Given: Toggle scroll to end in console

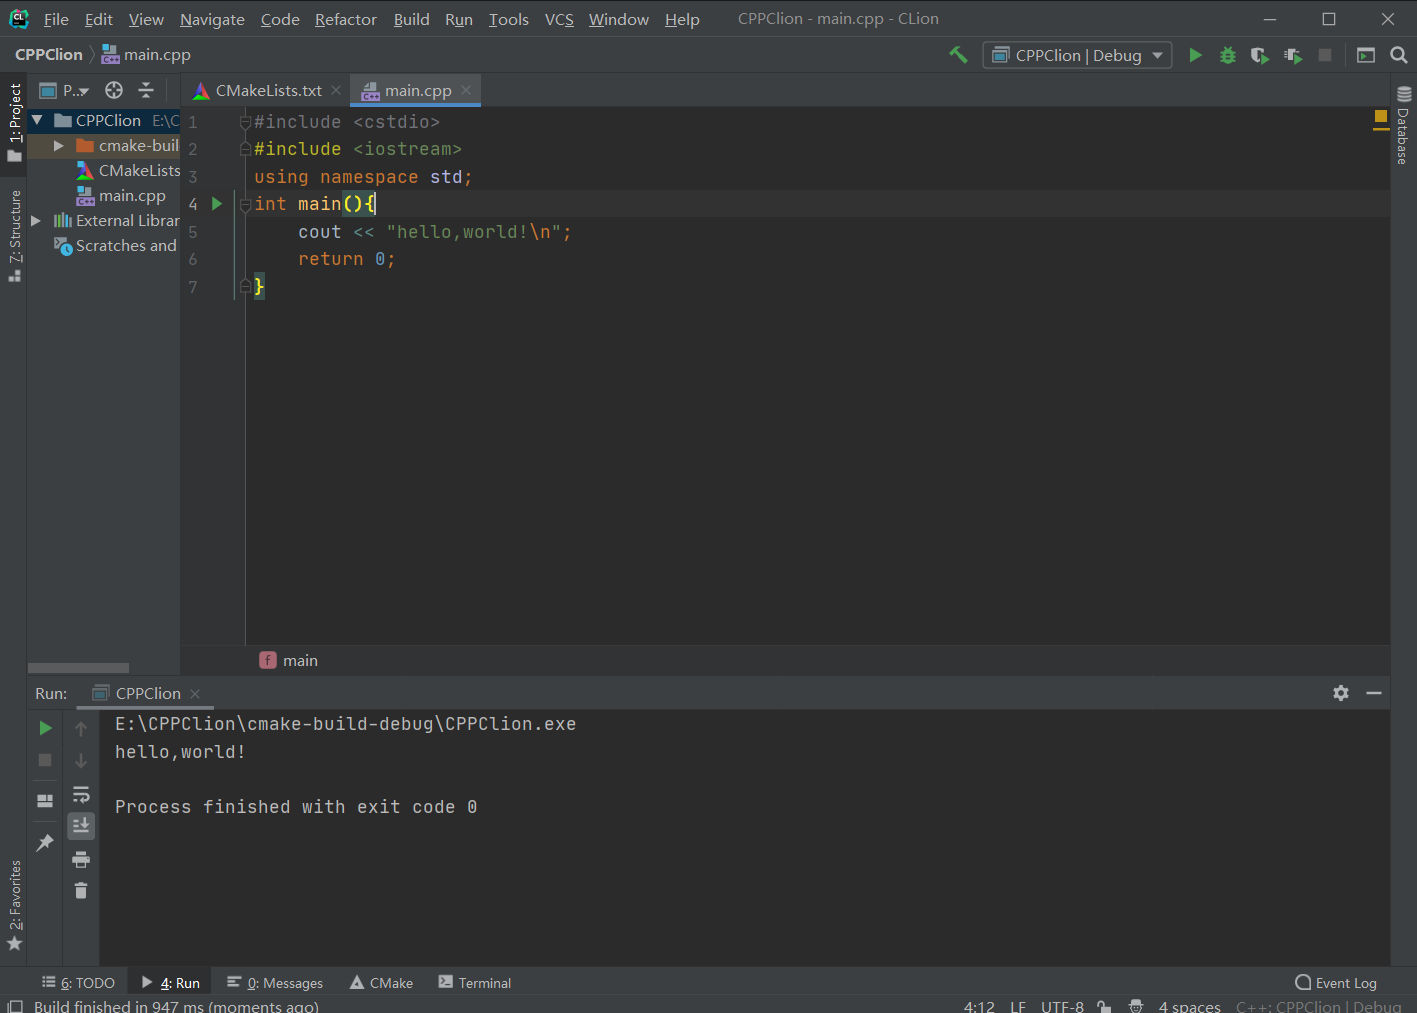Looking at the screenshot, I should [x=81, y=826].
